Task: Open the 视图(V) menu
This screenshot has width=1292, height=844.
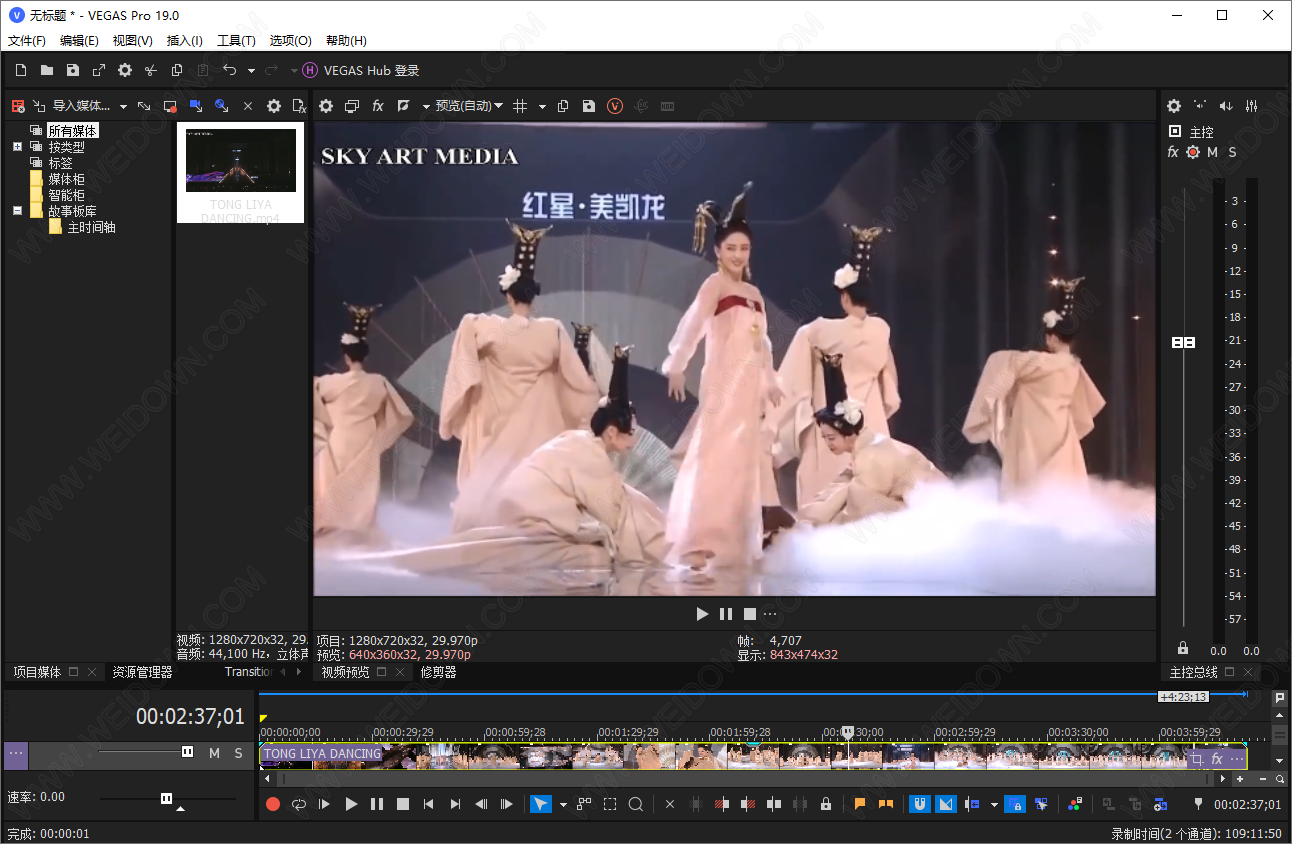Action: 132,41
